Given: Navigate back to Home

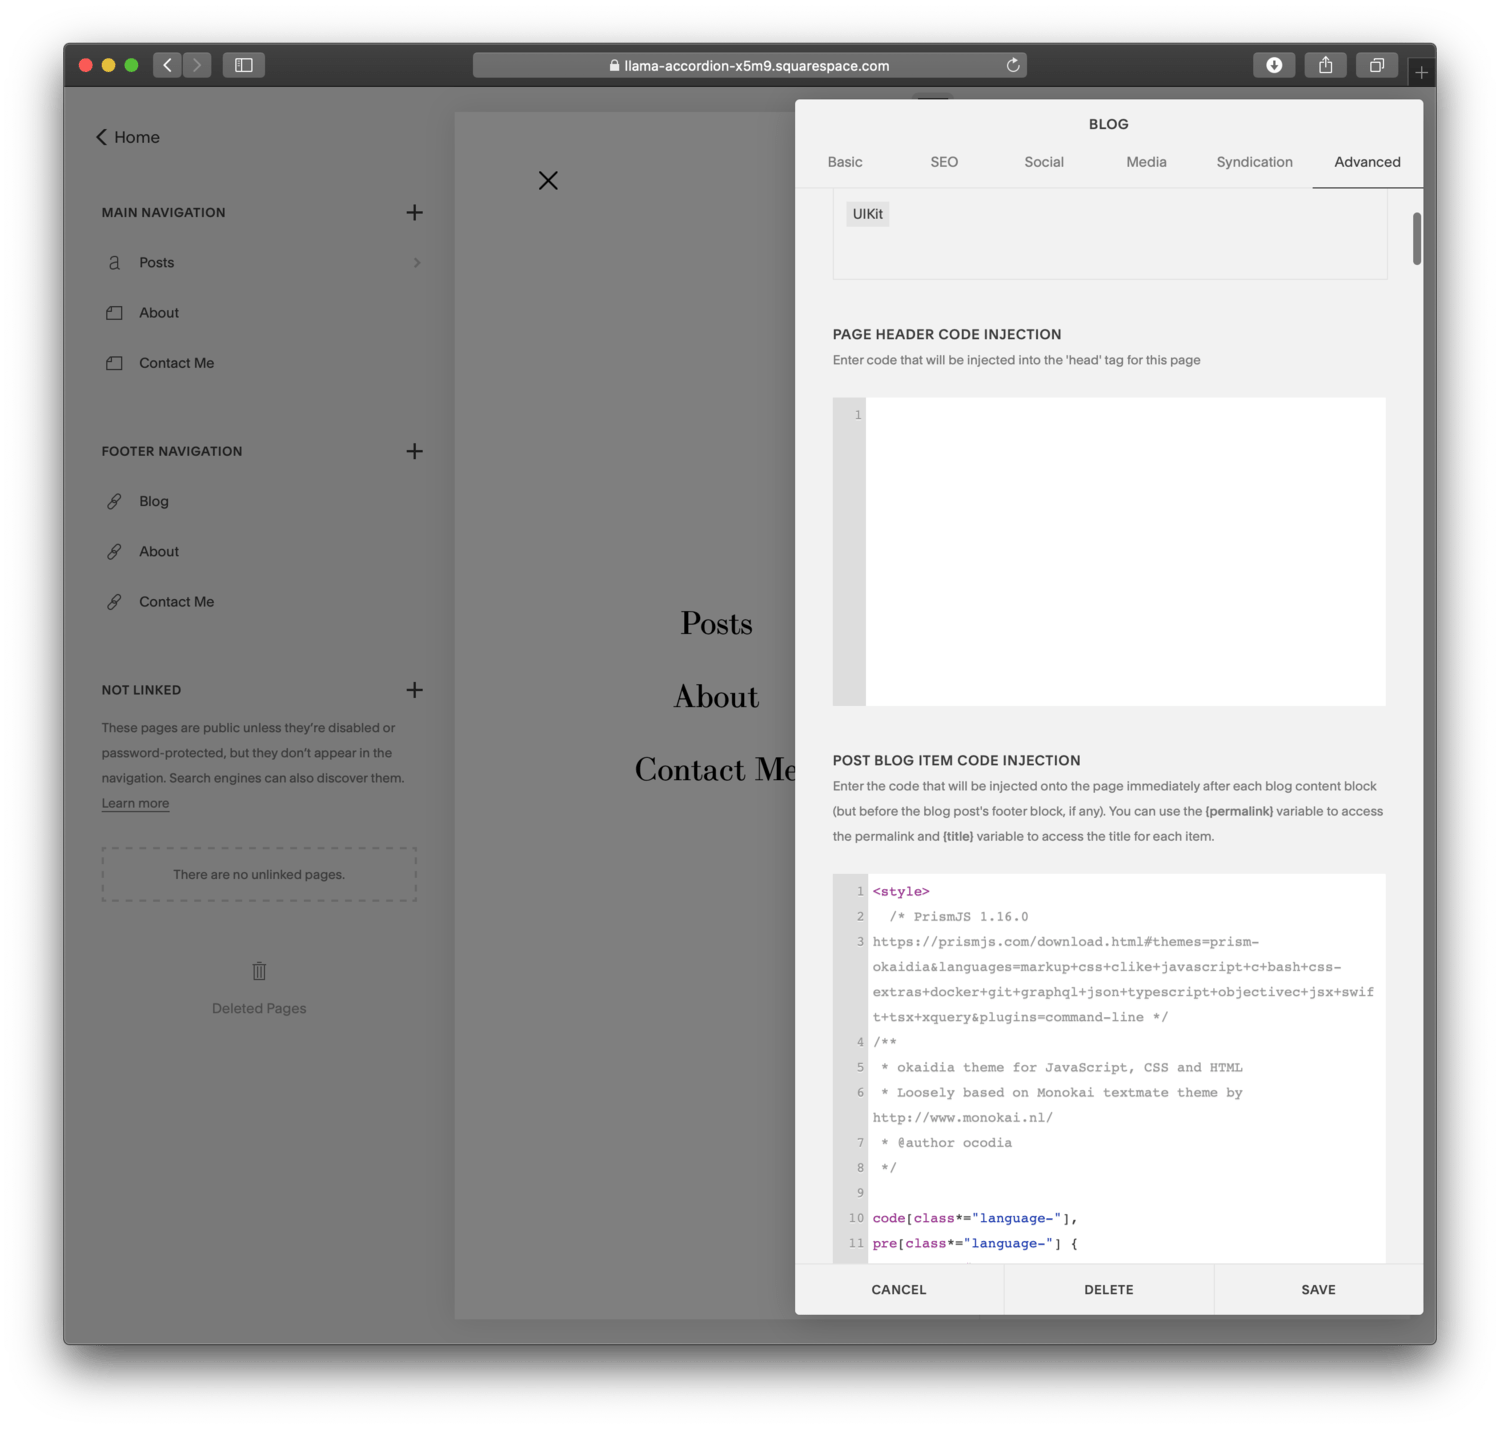Looking at the screenshot, I should point(127,137).
